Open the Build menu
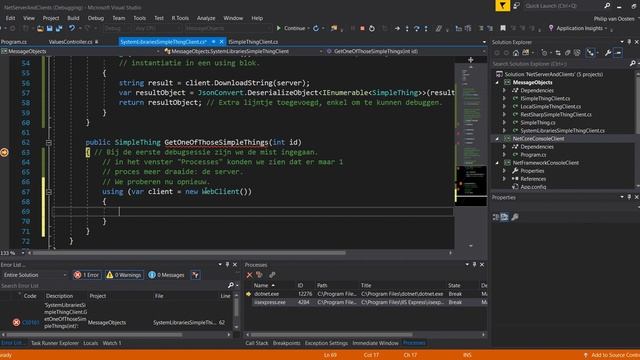 [73, 18]
